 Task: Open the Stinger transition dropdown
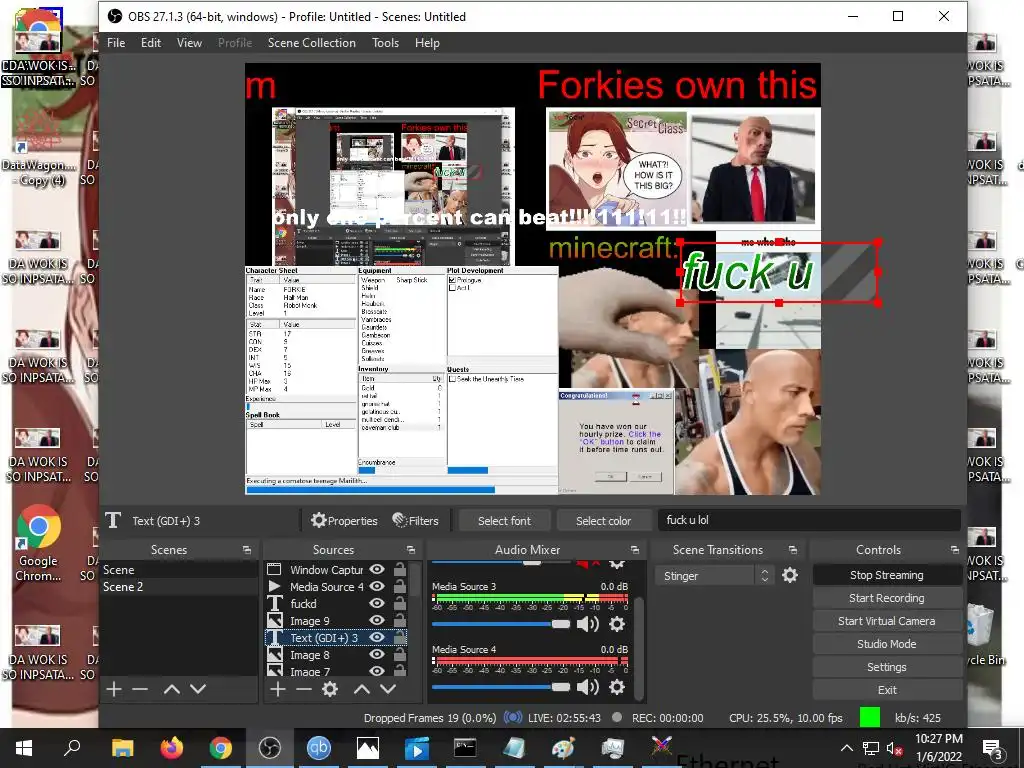point(714,575)
